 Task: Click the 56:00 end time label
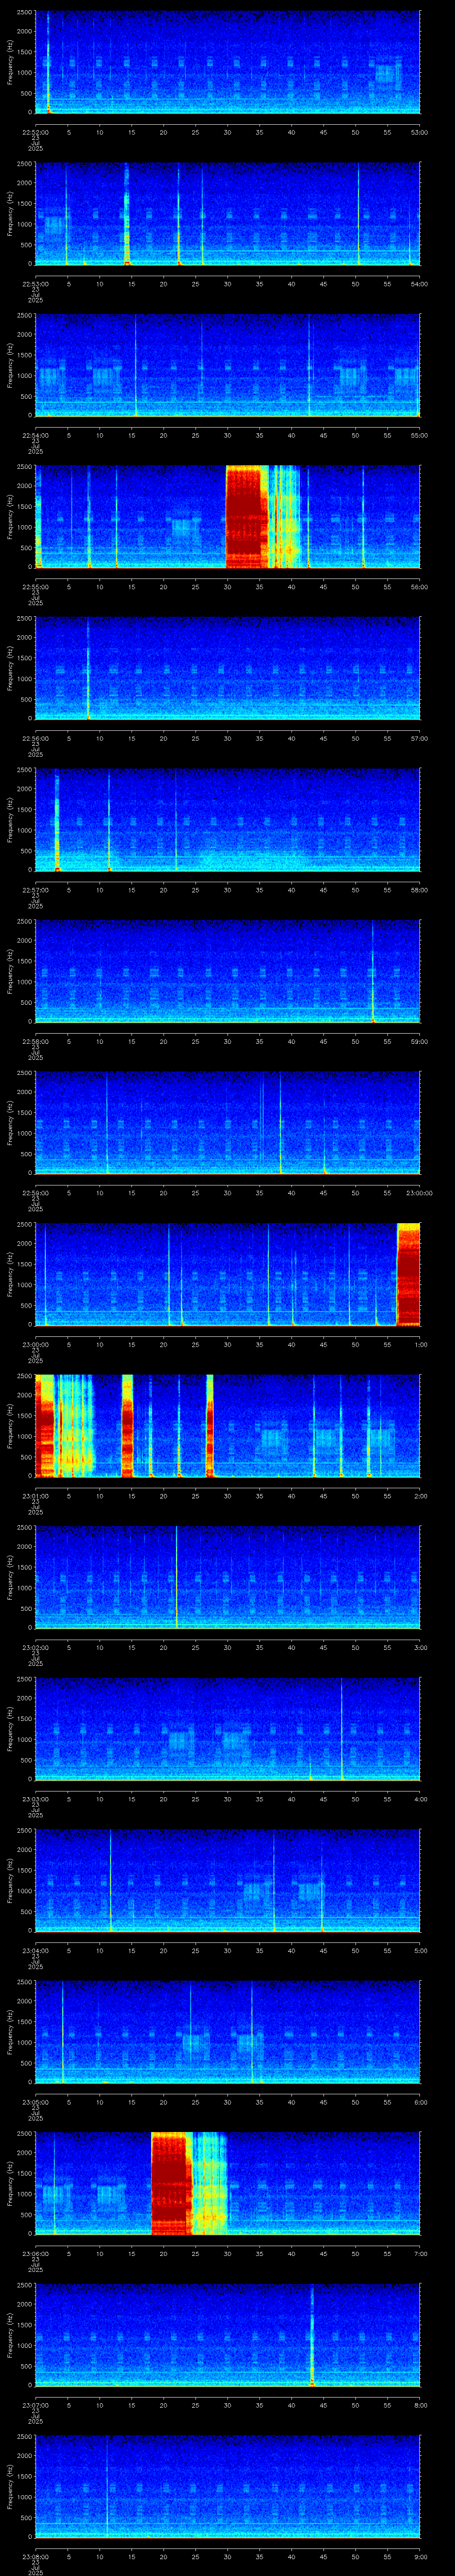(x=420, y=587)
